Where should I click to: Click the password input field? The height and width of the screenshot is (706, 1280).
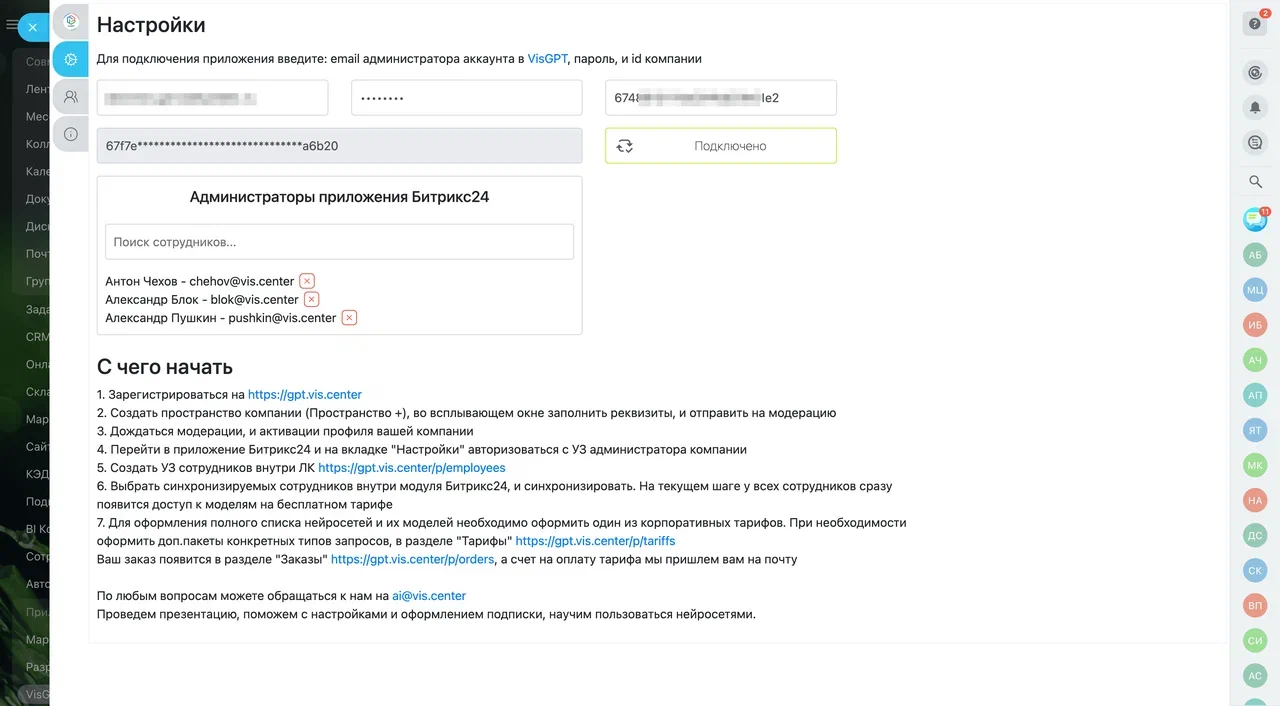pyautogui.click(x=466, y=98)
